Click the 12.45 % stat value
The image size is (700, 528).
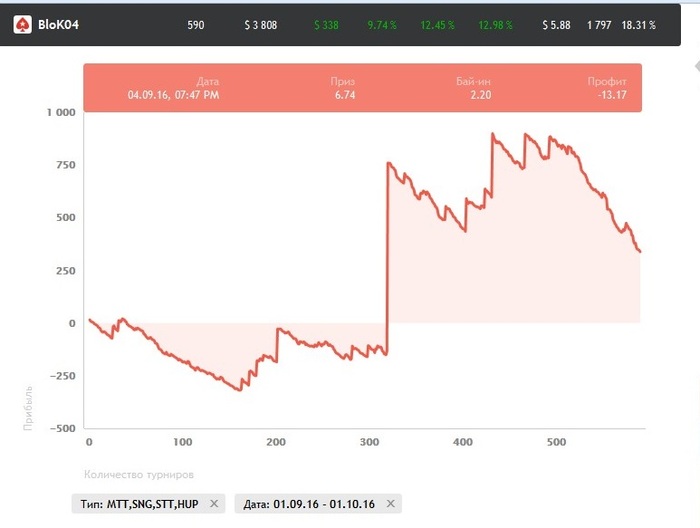[437, 24]
